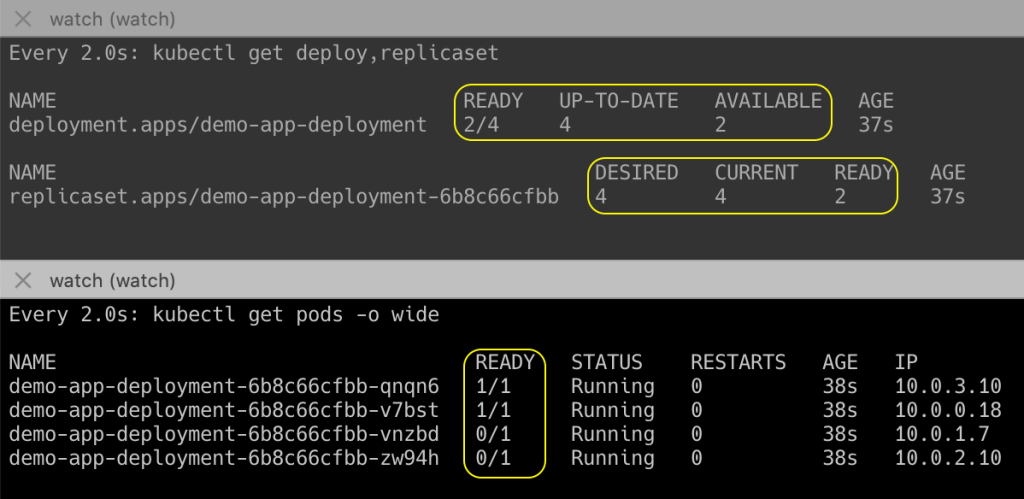Click pod demo-app-deployment-6b8c66cfbb-qnqn6
The height and width of the screenshot is (499, 1024).
(224, 386)
